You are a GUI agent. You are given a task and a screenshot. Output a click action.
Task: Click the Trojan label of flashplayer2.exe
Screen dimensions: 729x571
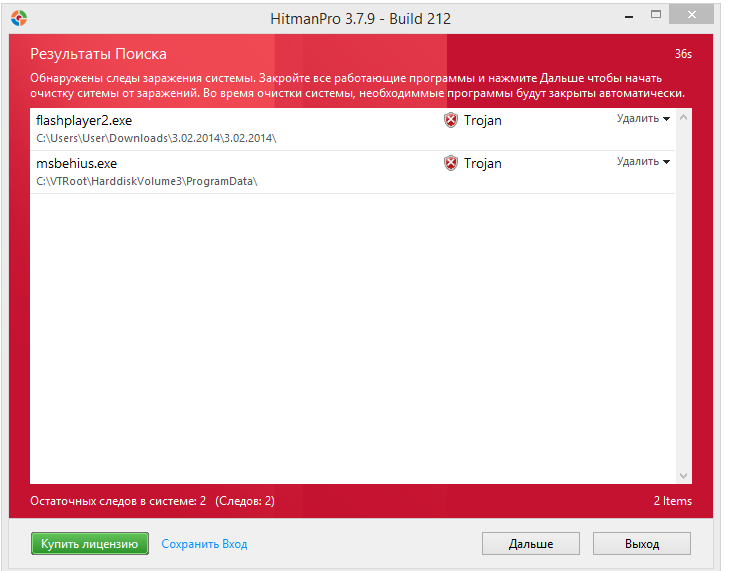tap(483, 120)
